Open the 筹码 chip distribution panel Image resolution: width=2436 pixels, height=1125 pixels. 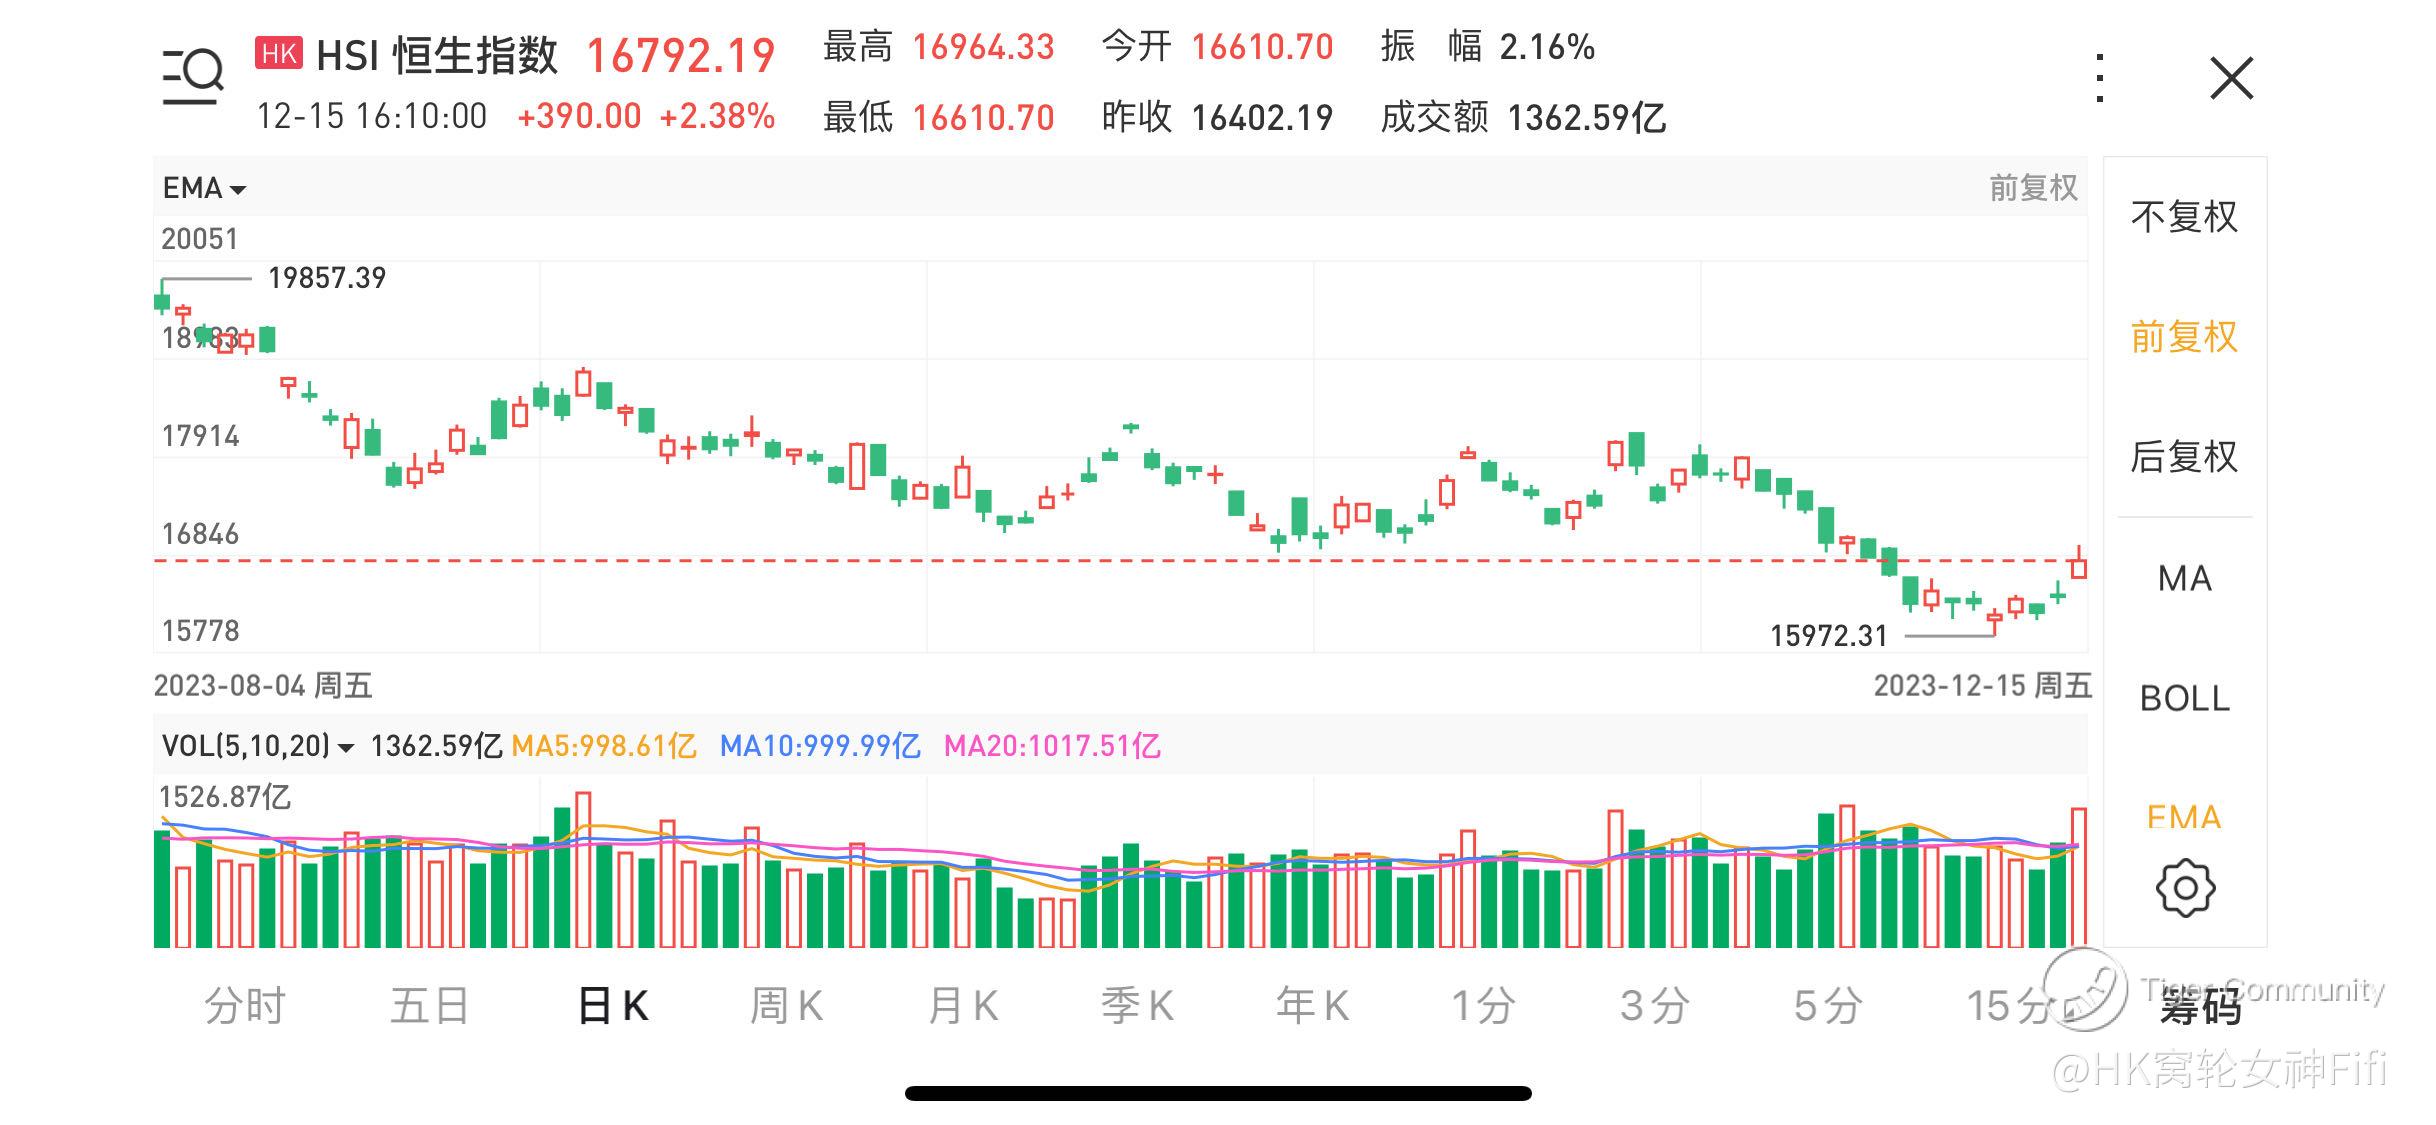2200,1008
